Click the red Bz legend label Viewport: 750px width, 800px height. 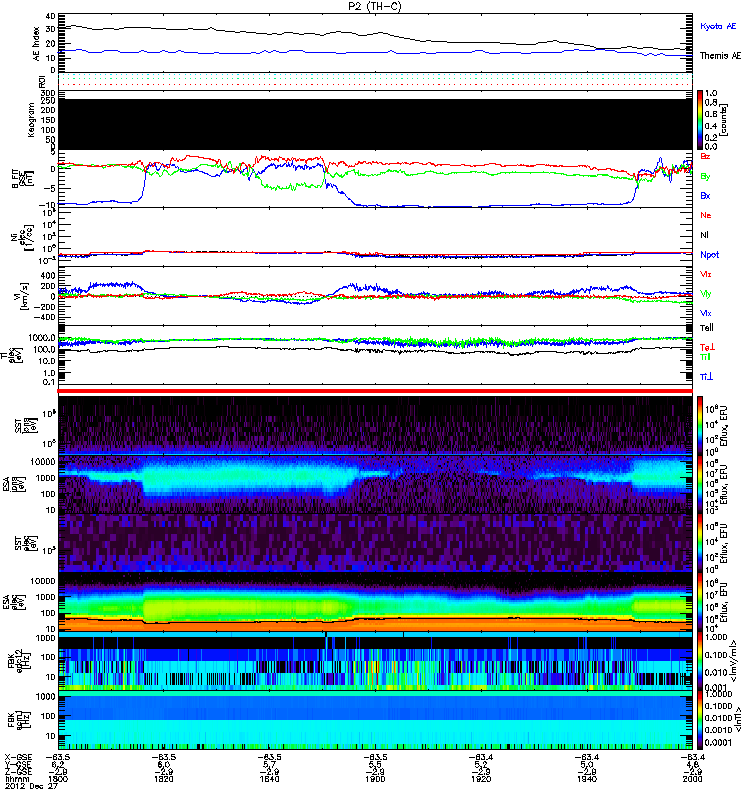coord(705,156)
